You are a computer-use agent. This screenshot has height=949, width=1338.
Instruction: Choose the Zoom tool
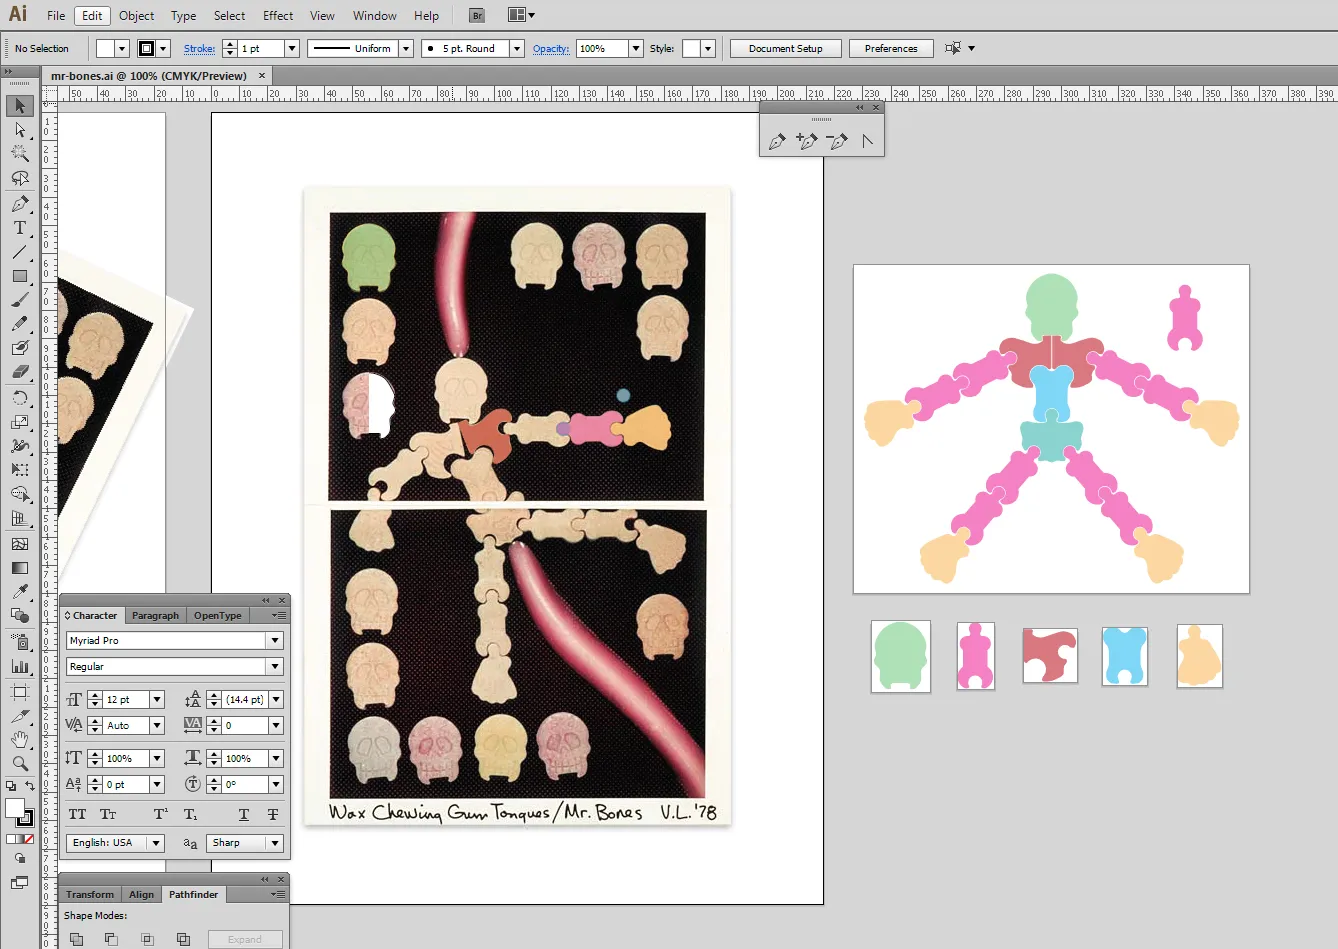click(20, 764)
